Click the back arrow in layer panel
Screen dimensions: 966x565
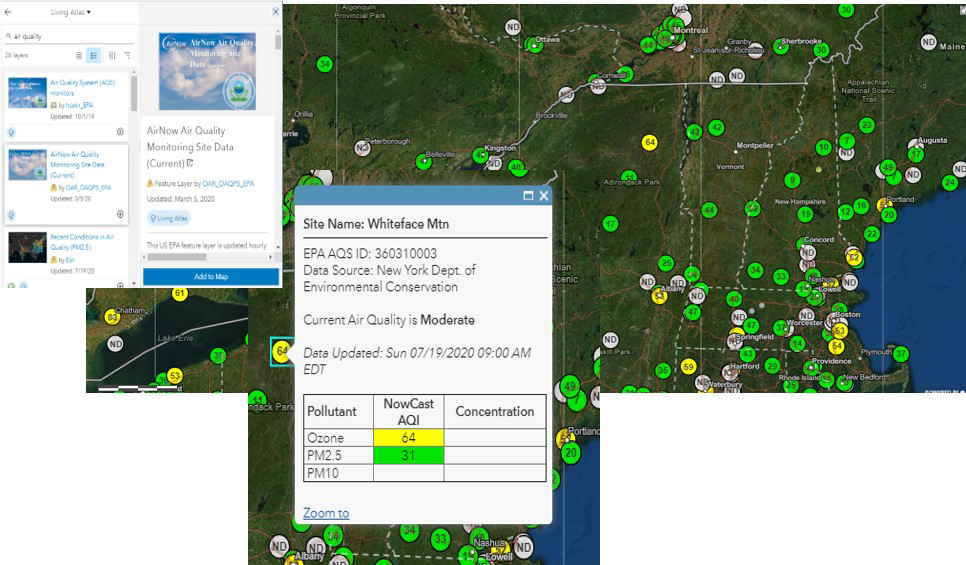point(8,12)
